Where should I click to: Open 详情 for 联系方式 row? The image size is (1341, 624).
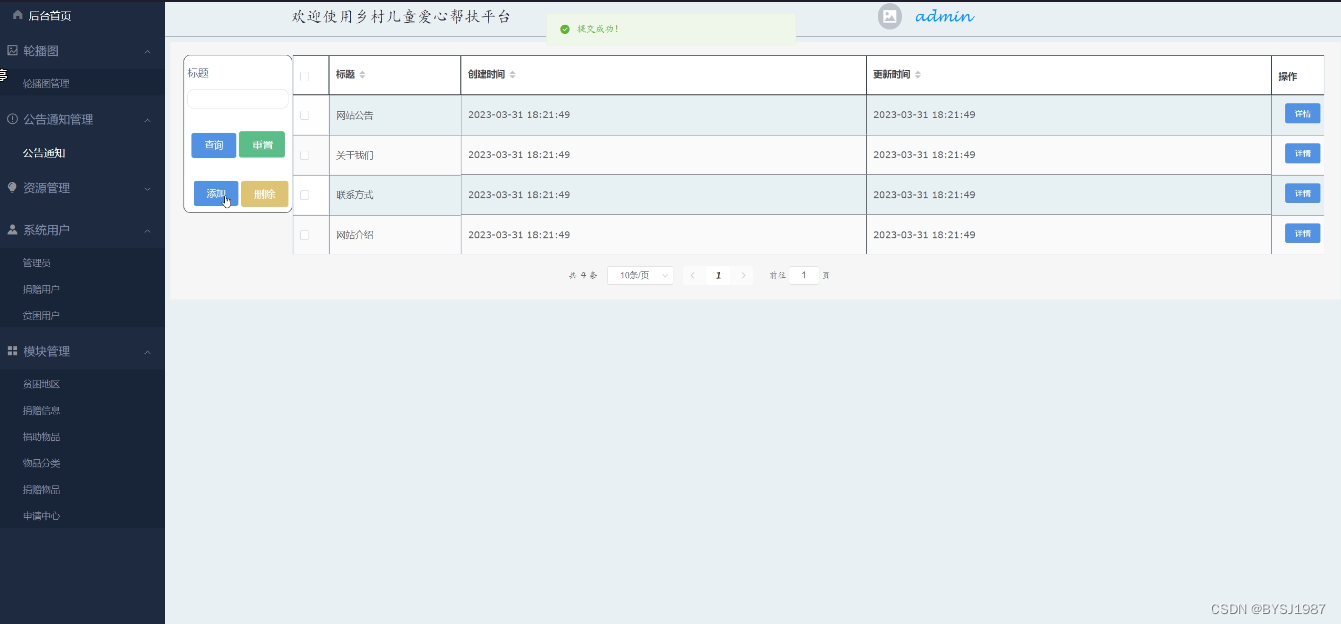coord(1302,193)
